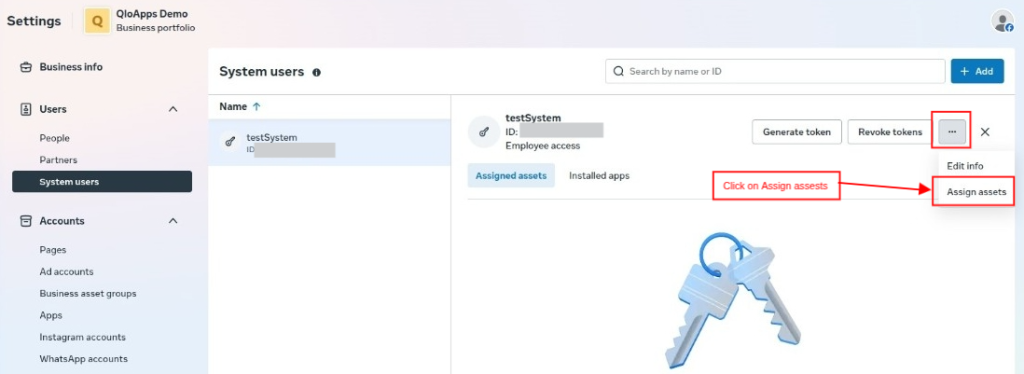Open the three-dot more options button
The width and height of the screenshot is (1024, 374).
point(952,132)
